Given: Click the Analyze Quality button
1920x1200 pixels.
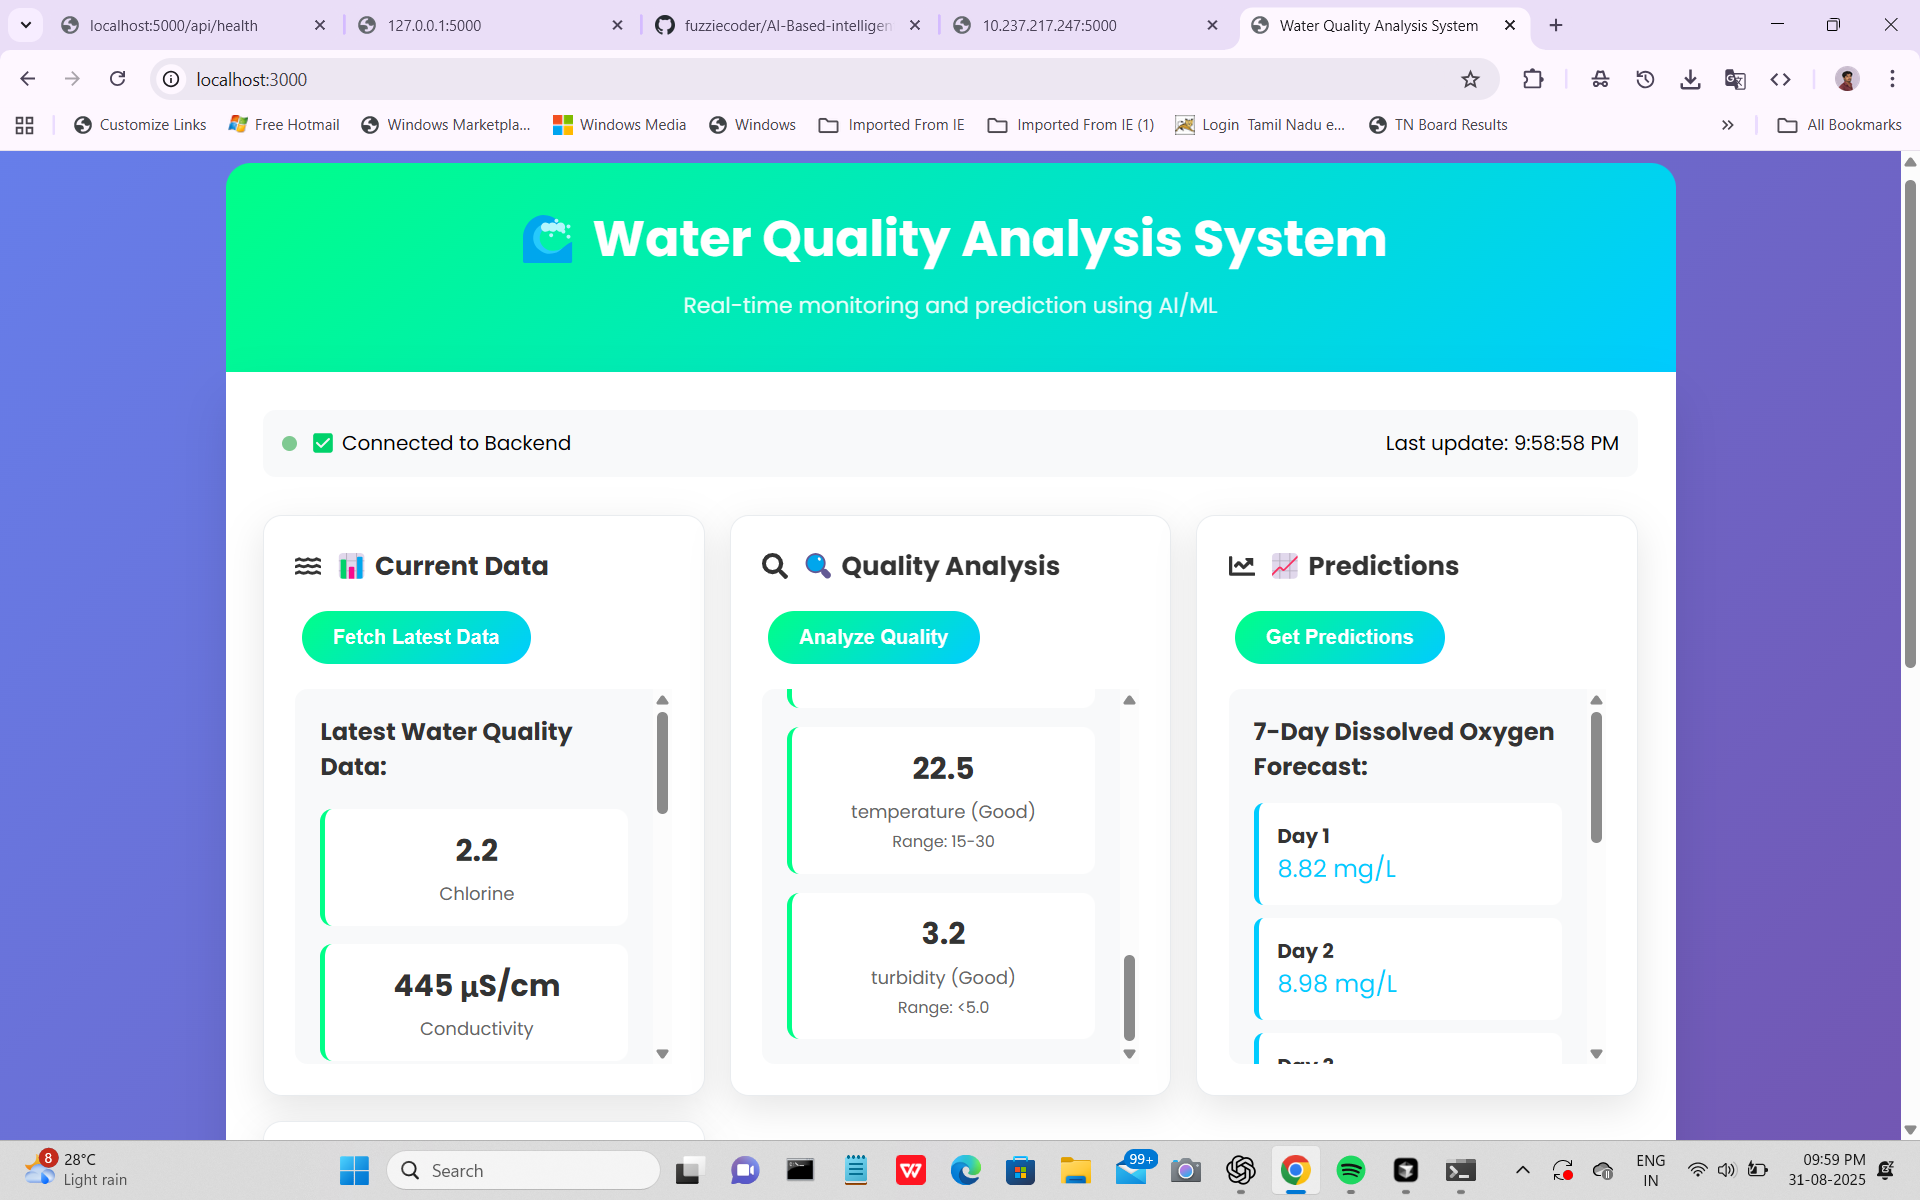Looking at the screenshot, I should (873, 637).
